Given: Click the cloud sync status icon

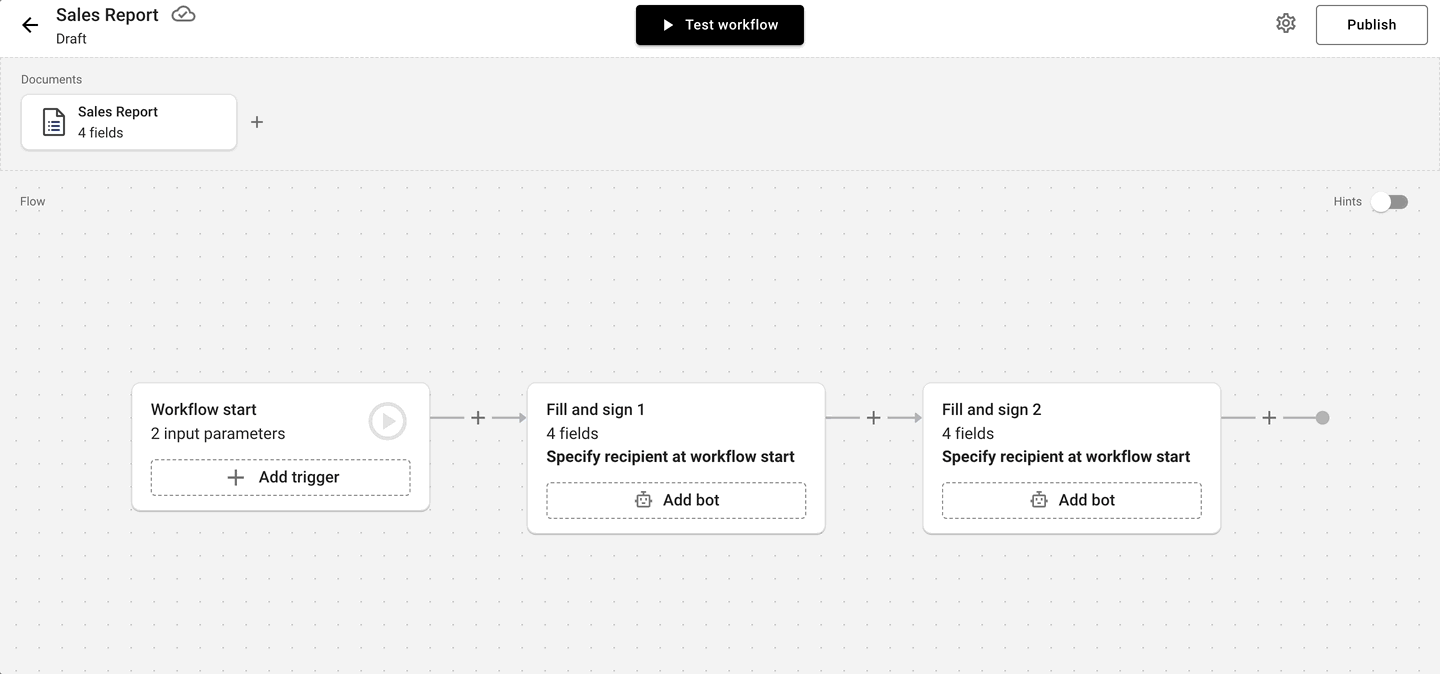Looking at the screenshot, I should coord(183,15).
